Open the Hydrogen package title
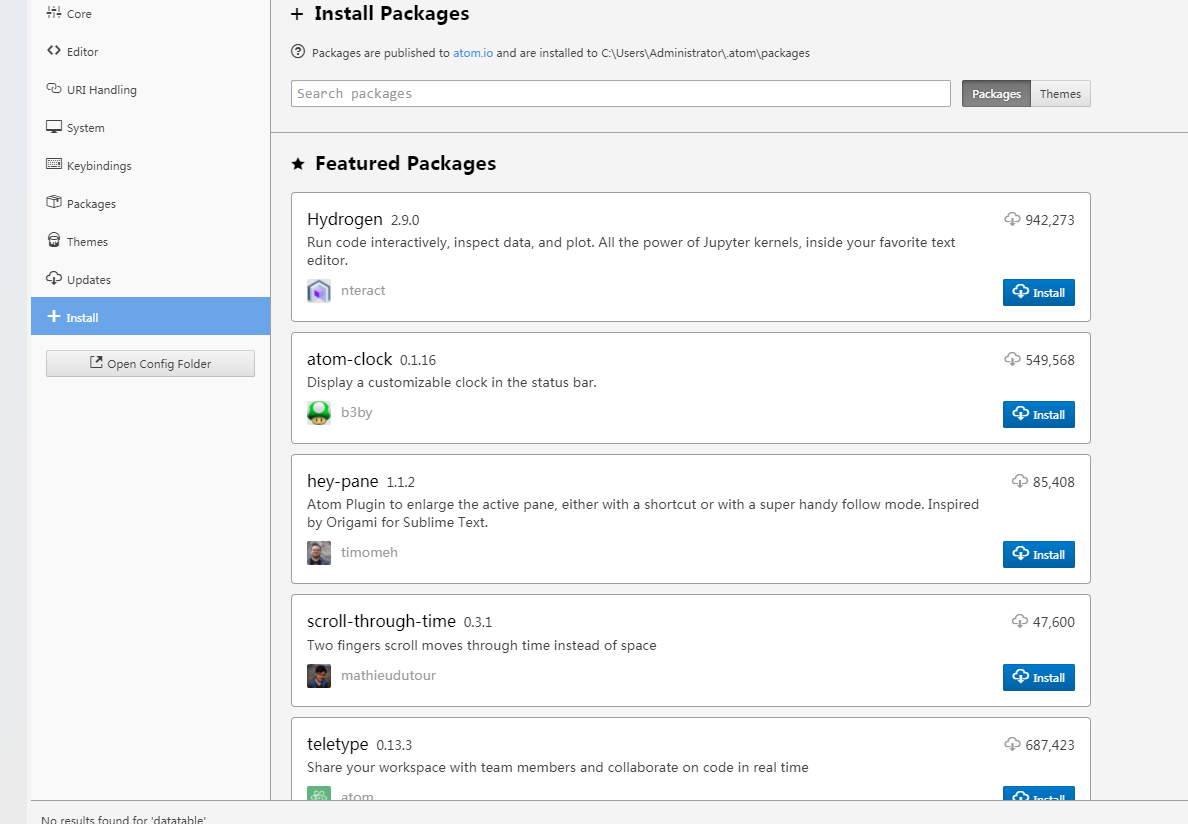Screen dimensions: 1188x824 (x=345, y=220)
